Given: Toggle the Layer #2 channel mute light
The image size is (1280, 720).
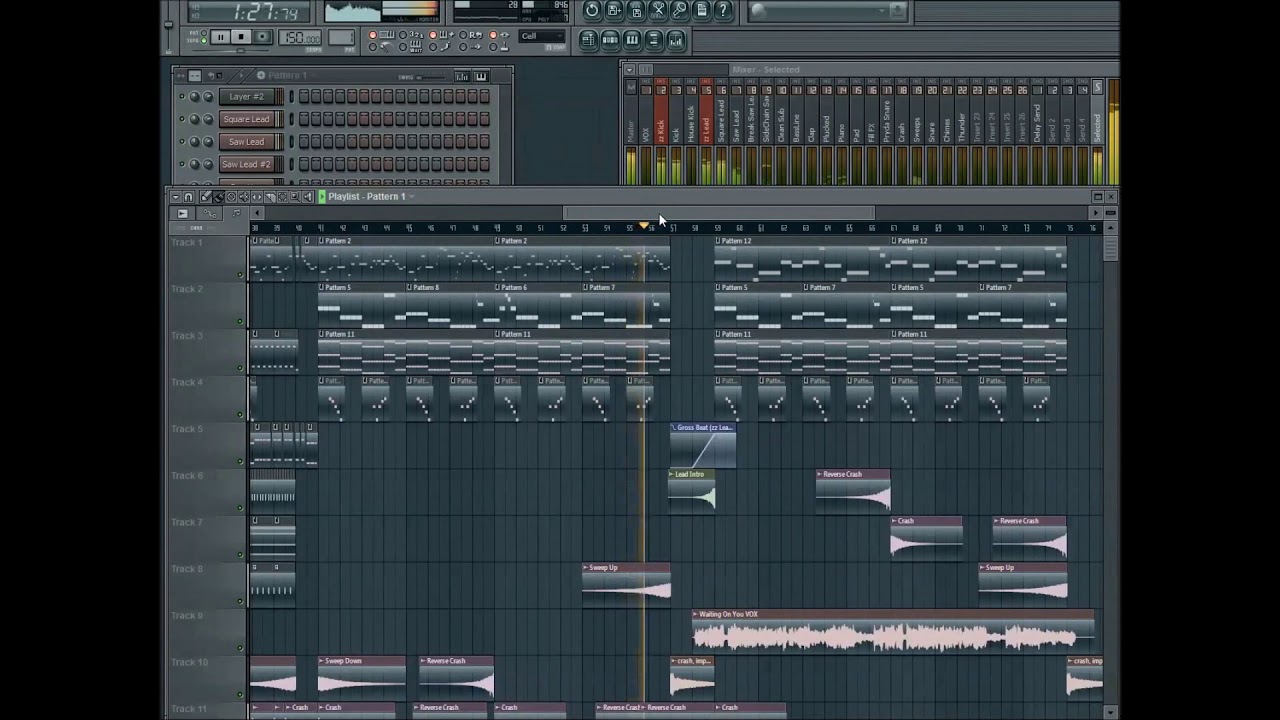Looking at the screenshot, I should (x=182, y=97).
